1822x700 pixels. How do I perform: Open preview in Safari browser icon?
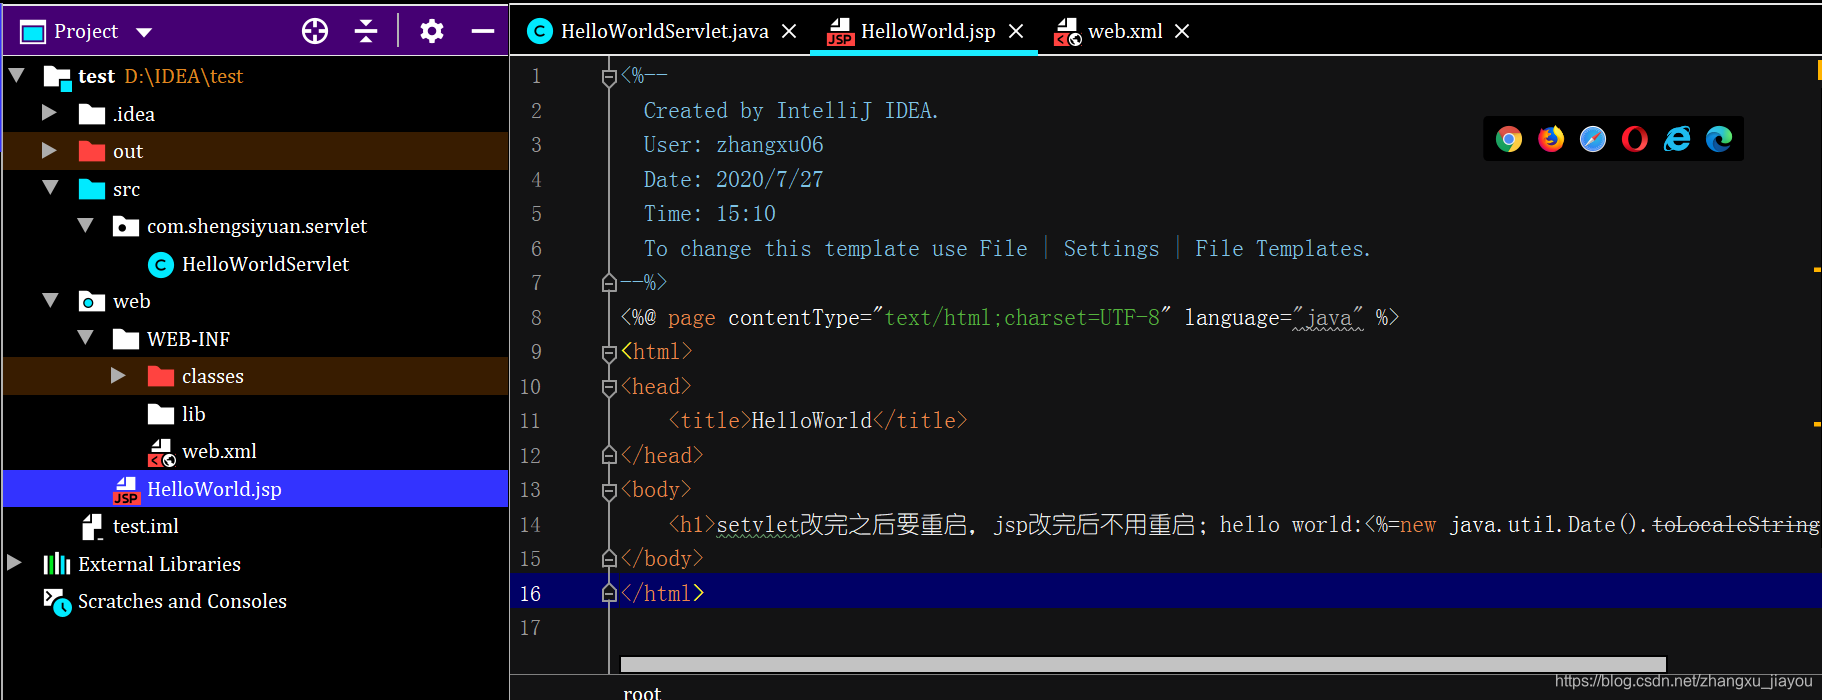point(1593,139)
